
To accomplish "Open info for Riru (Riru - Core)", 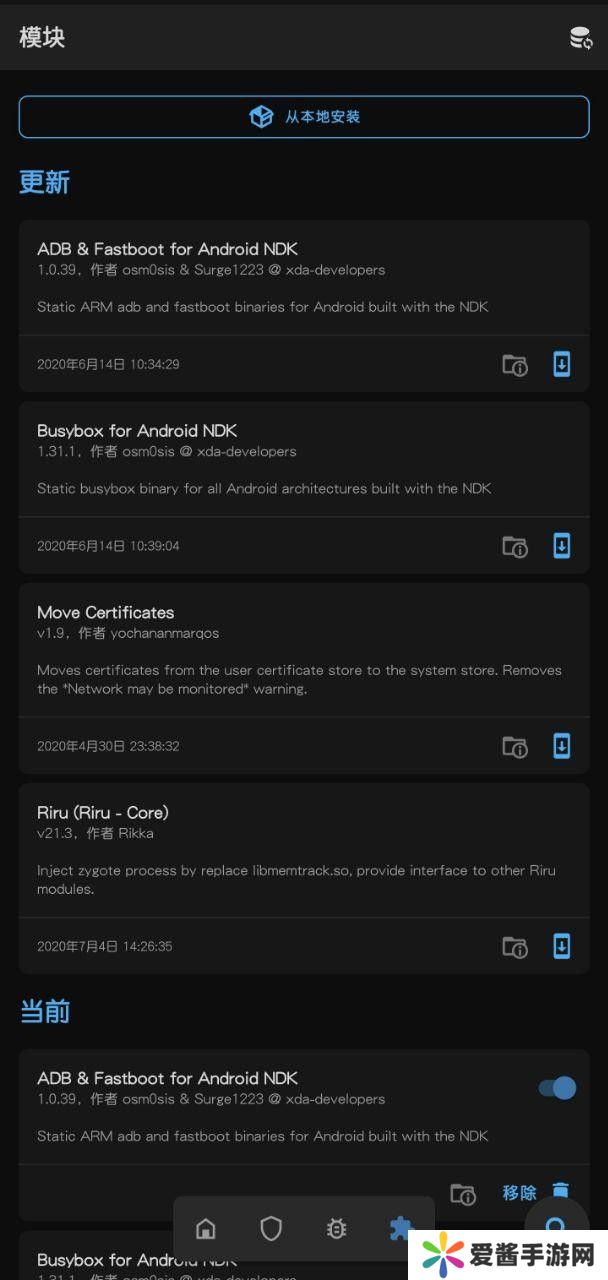I will tap(515, 947).
